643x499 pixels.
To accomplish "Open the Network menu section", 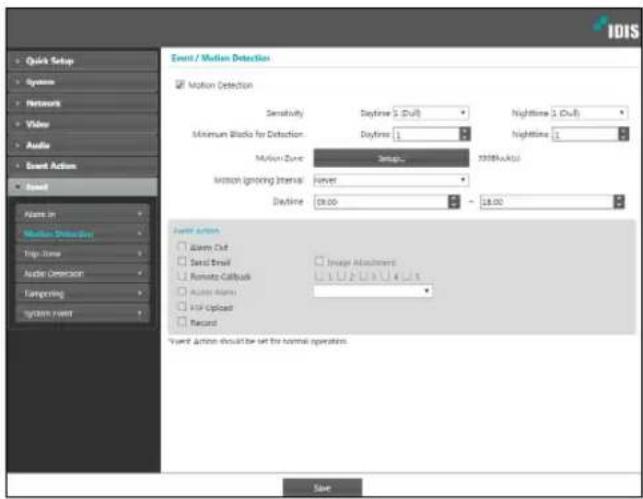I will point(82,103).
